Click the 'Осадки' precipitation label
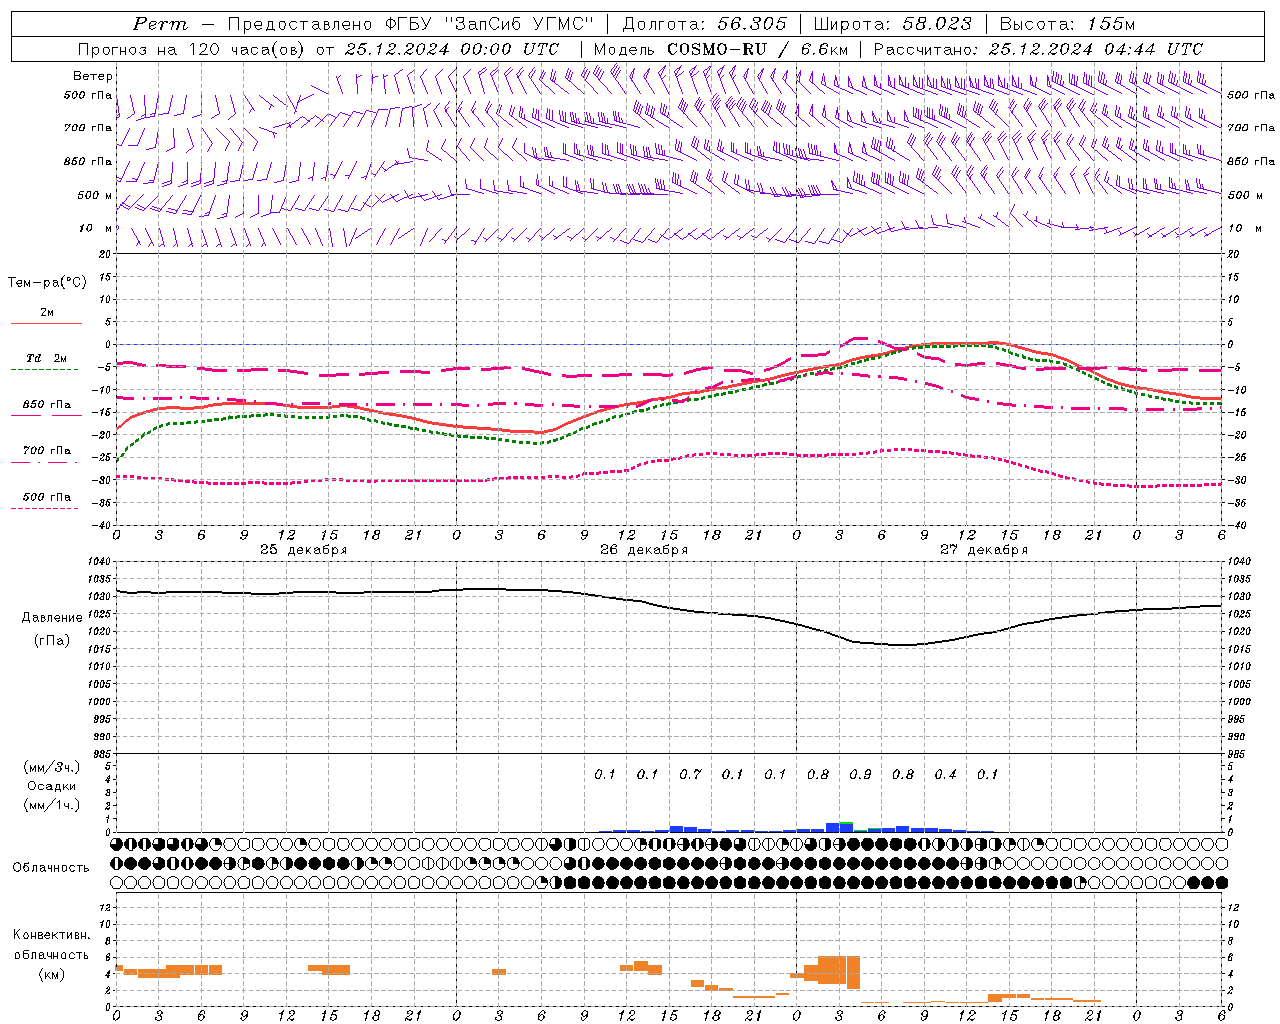This screenshot has height=1024, width=1280. pos(52,786)
